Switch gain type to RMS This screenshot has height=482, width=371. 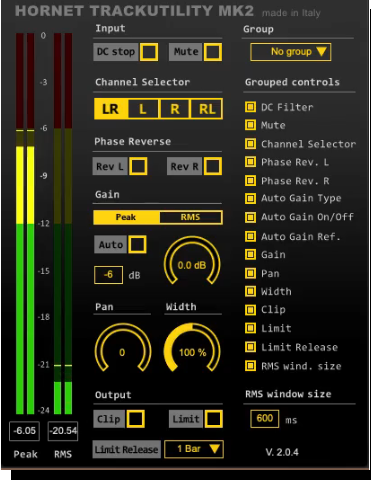[x=191, y=217]
